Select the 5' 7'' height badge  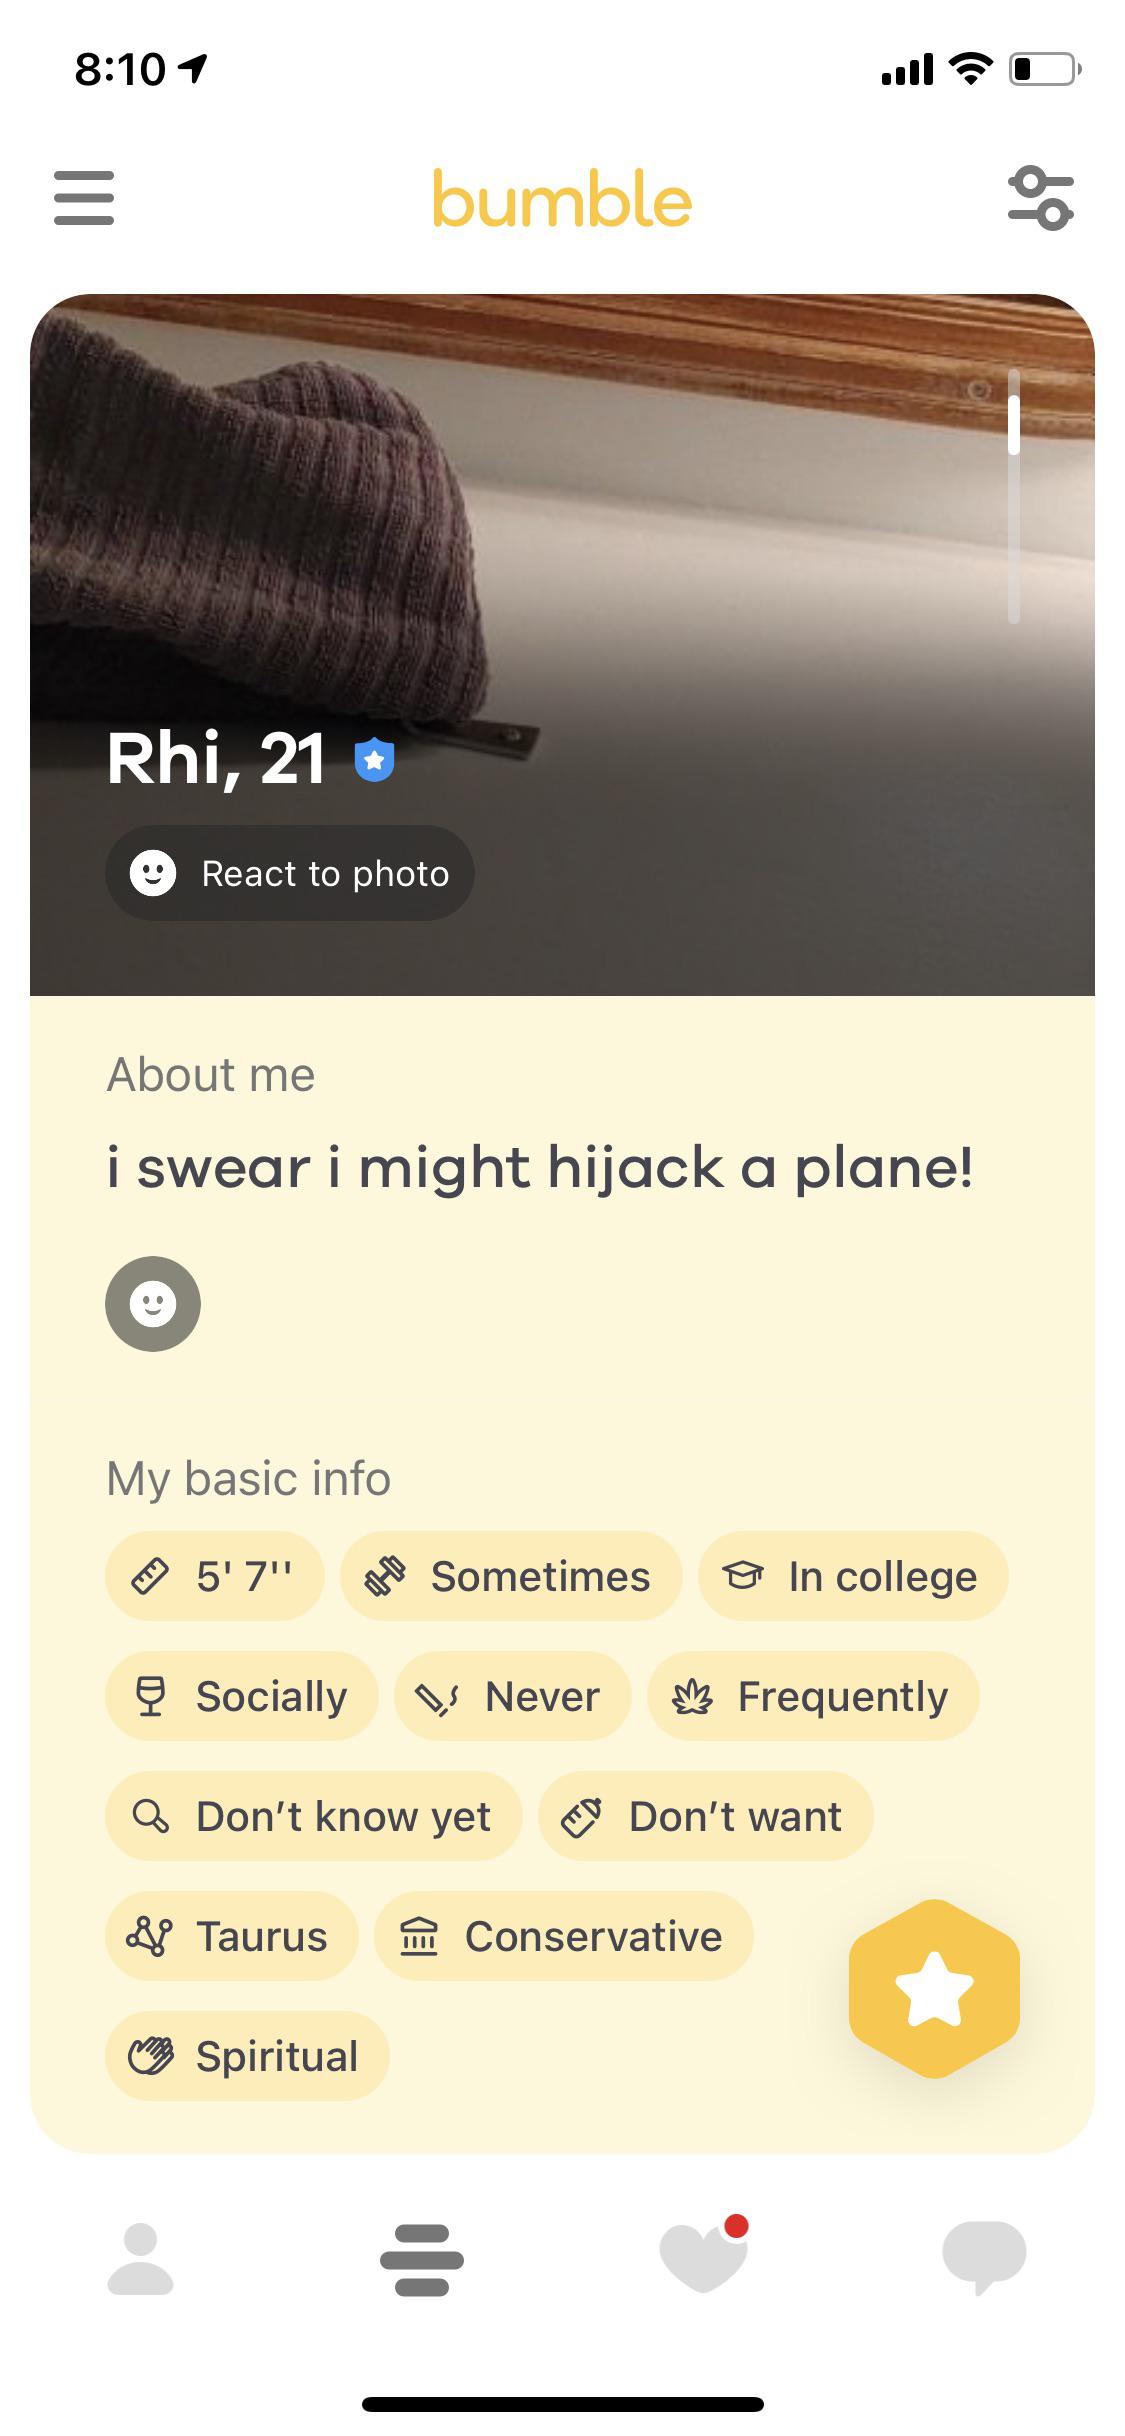pyautogui.click(x=215, y=1576)
